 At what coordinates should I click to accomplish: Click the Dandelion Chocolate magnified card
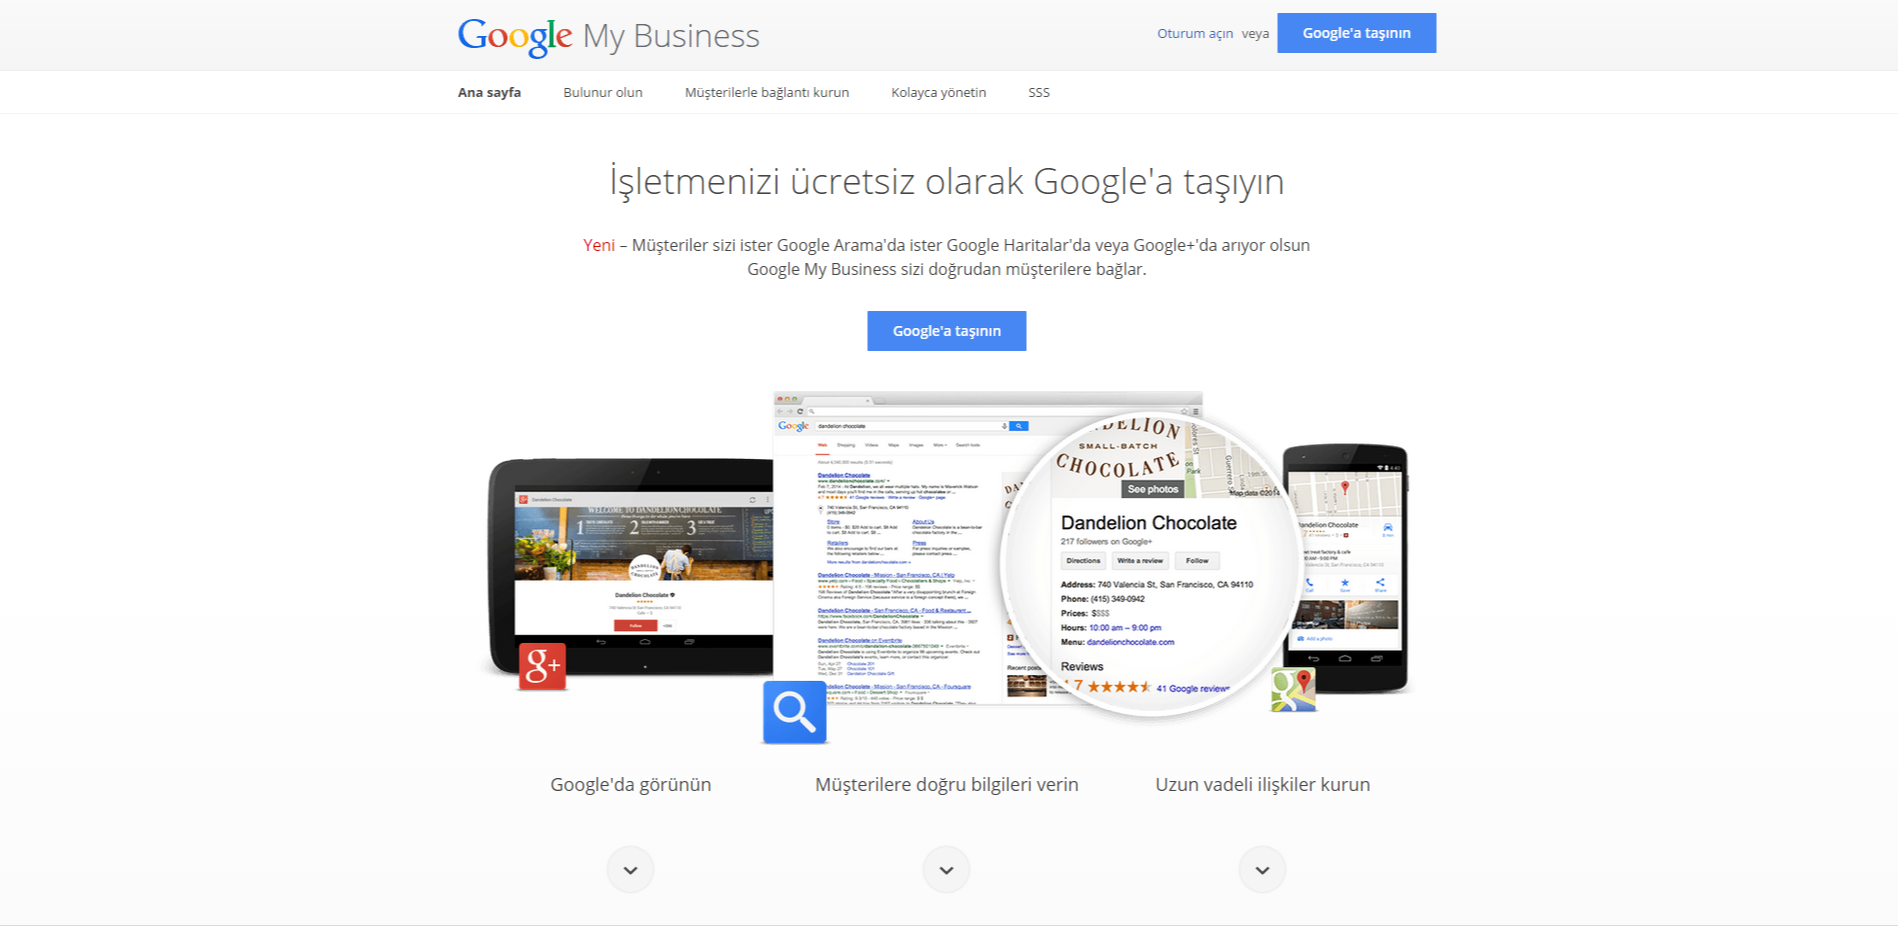pos(1152,564)
